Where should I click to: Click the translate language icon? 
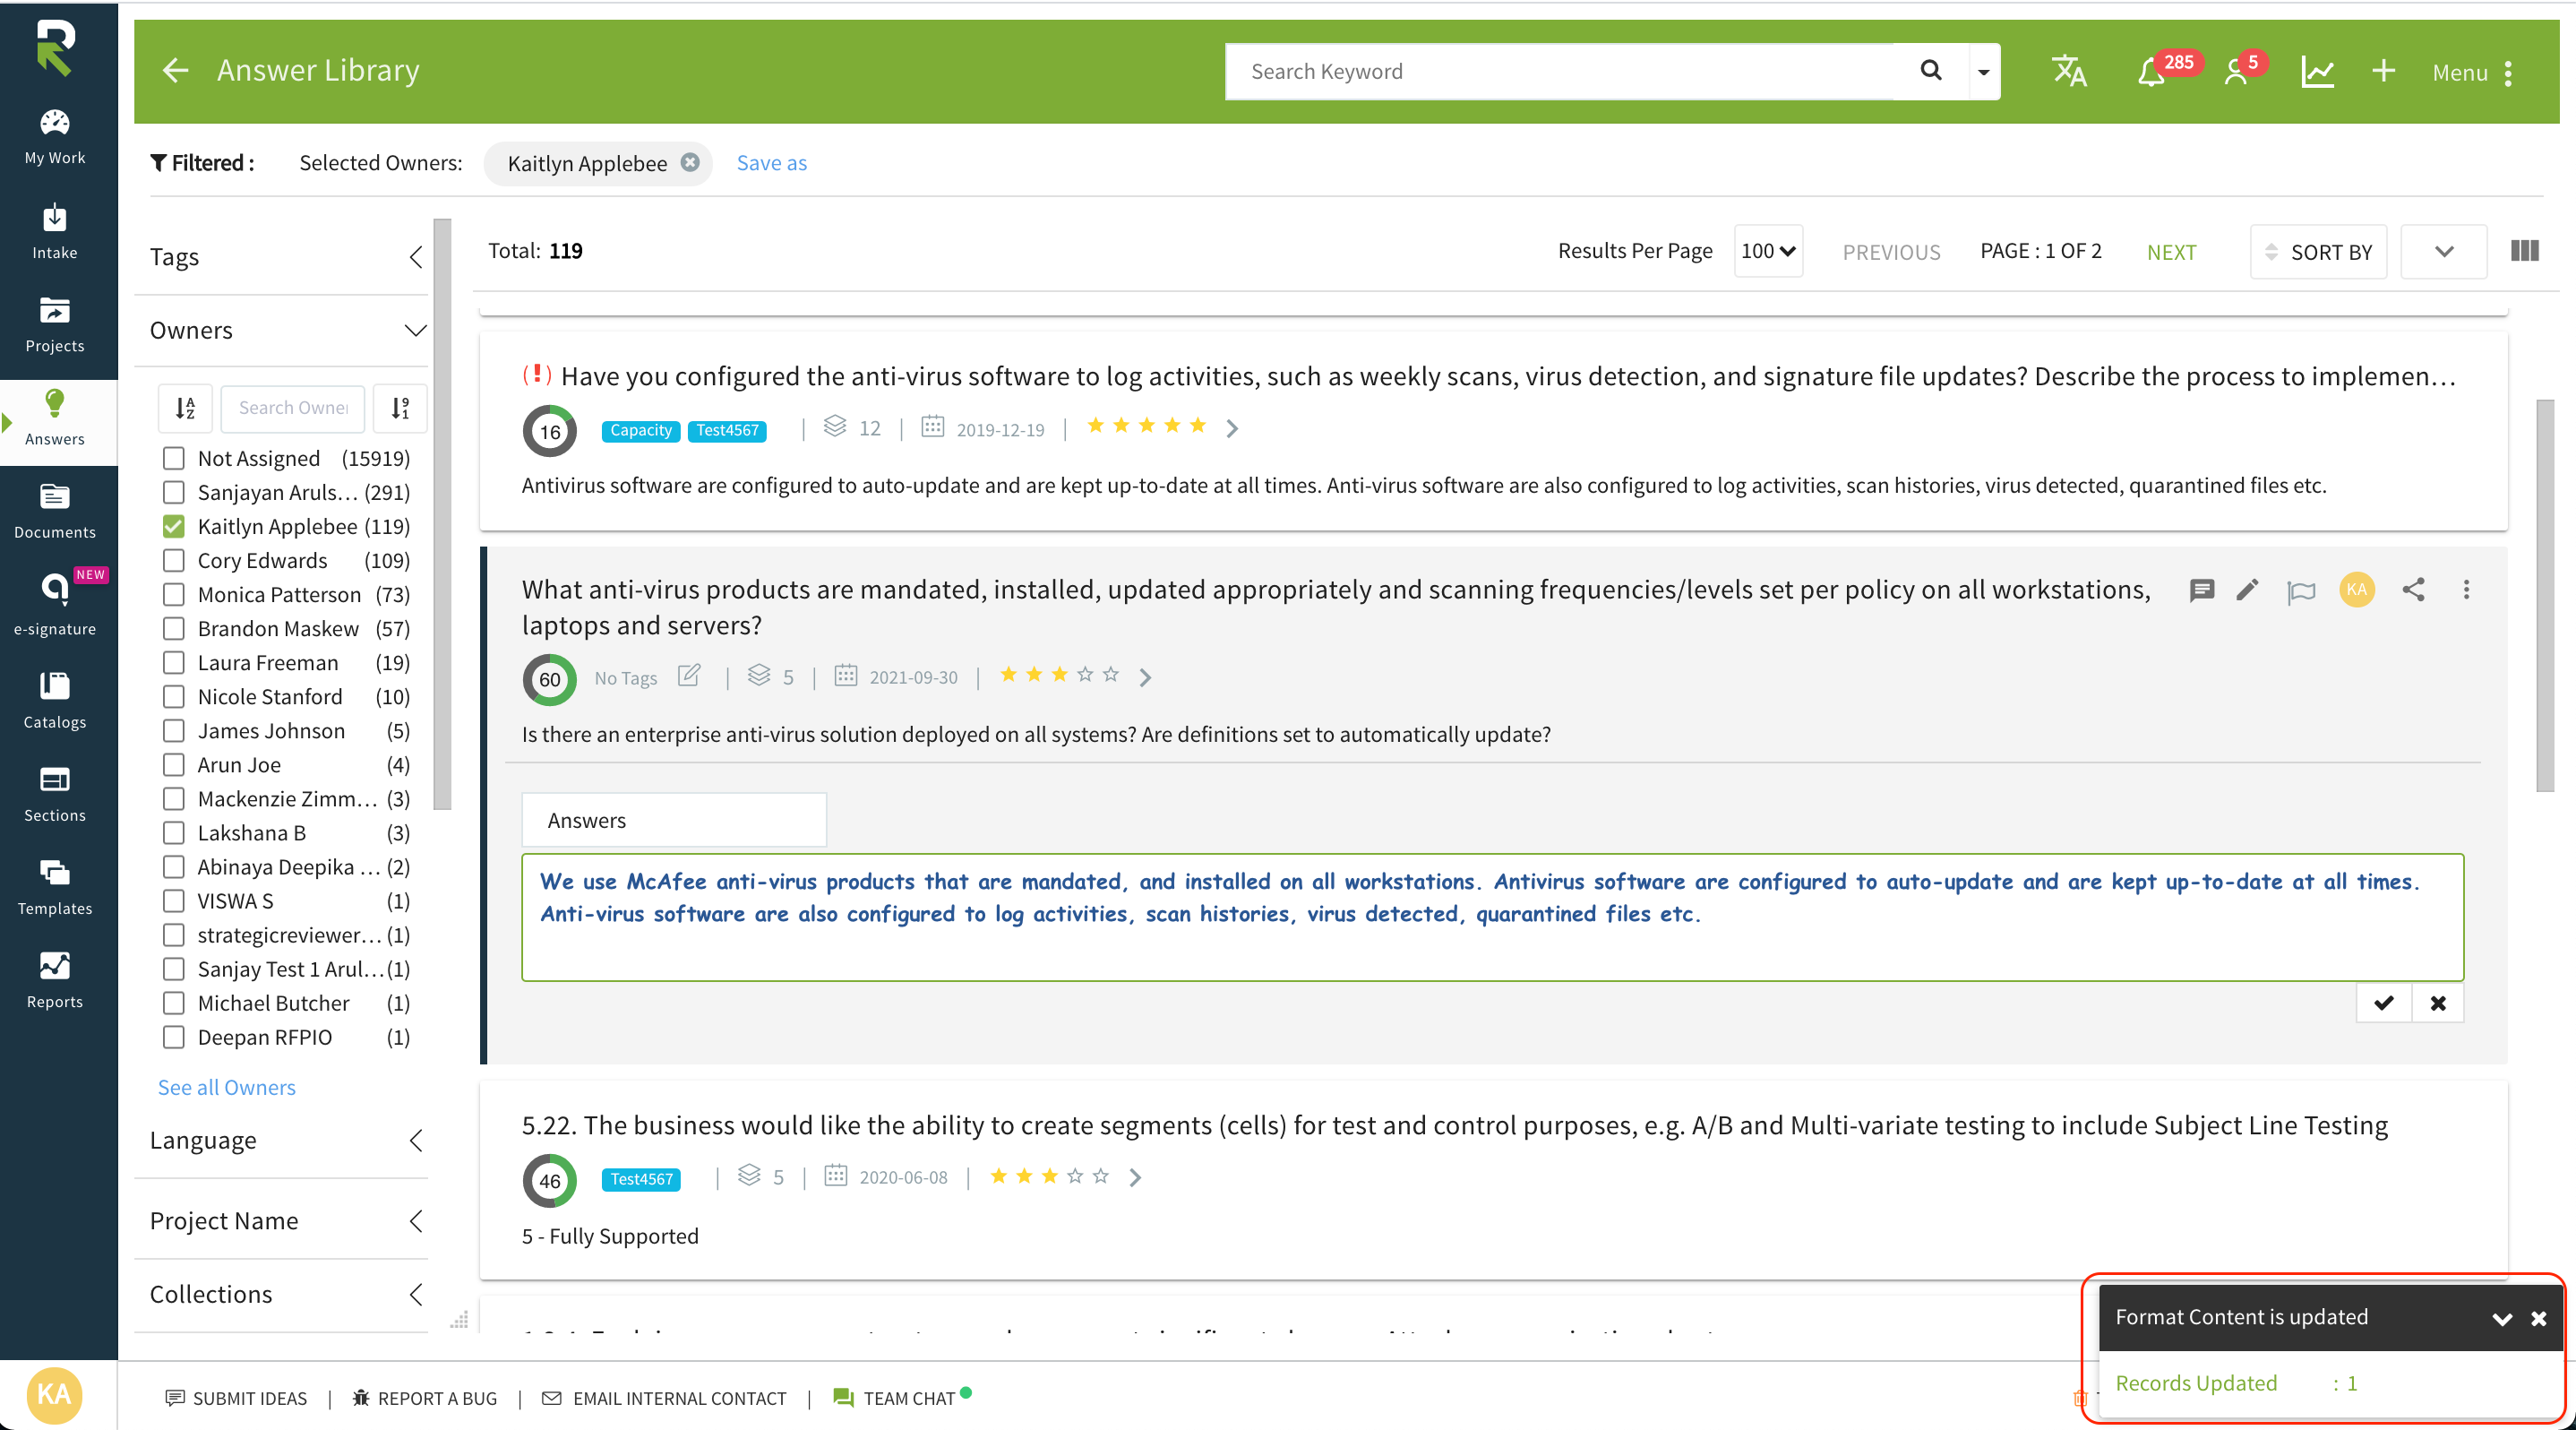(x=2068, y=71)
